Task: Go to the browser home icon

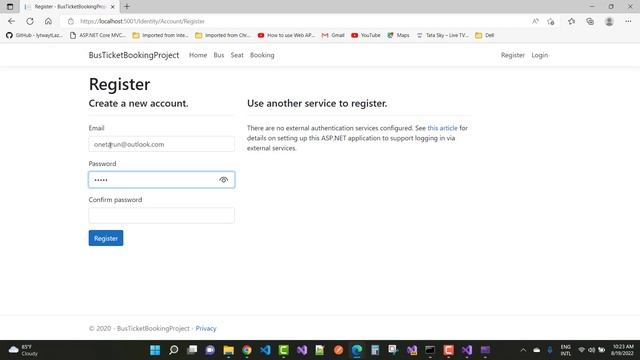Action: pos(48,21)
